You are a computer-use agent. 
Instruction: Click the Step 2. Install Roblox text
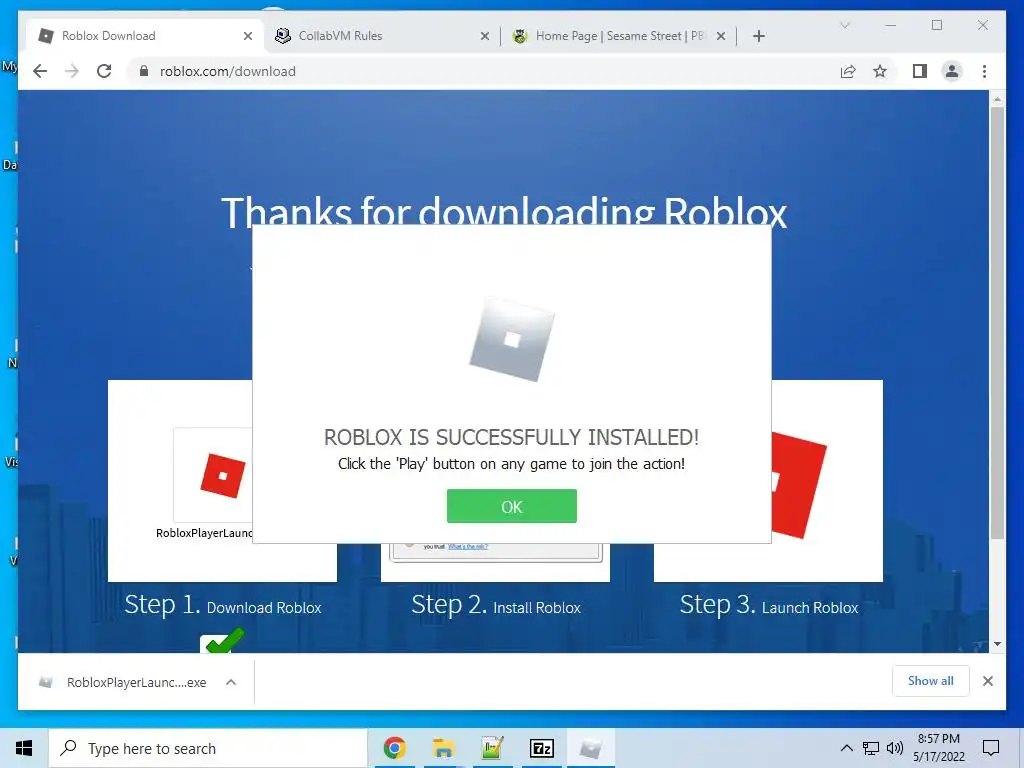coord(496,605)
